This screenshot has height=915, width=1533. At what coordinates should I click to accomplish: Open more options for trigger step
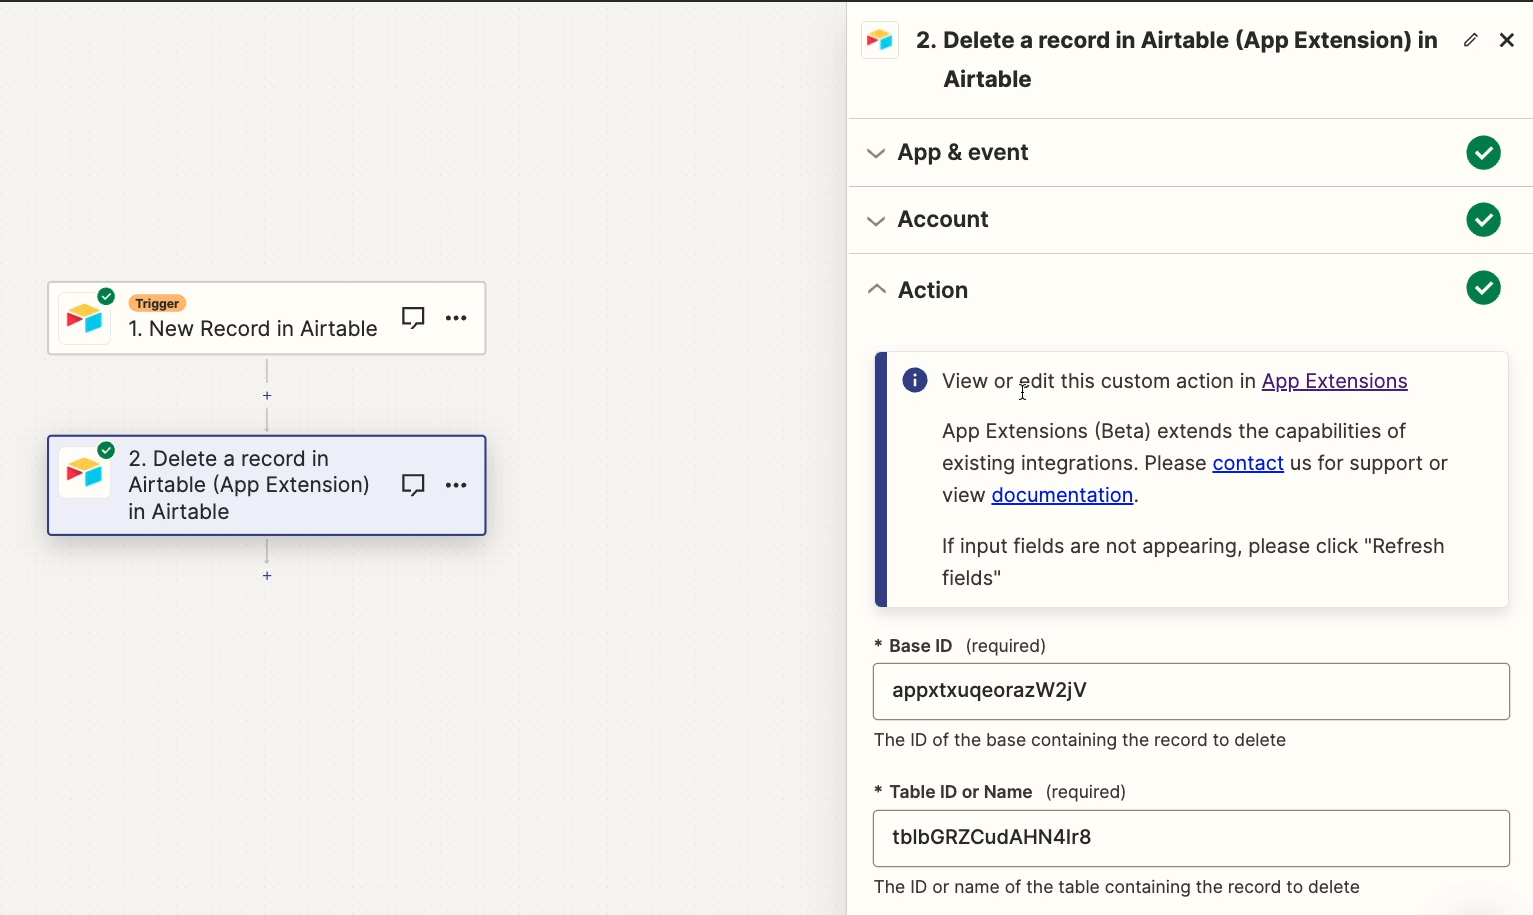[x=456, y=318]
